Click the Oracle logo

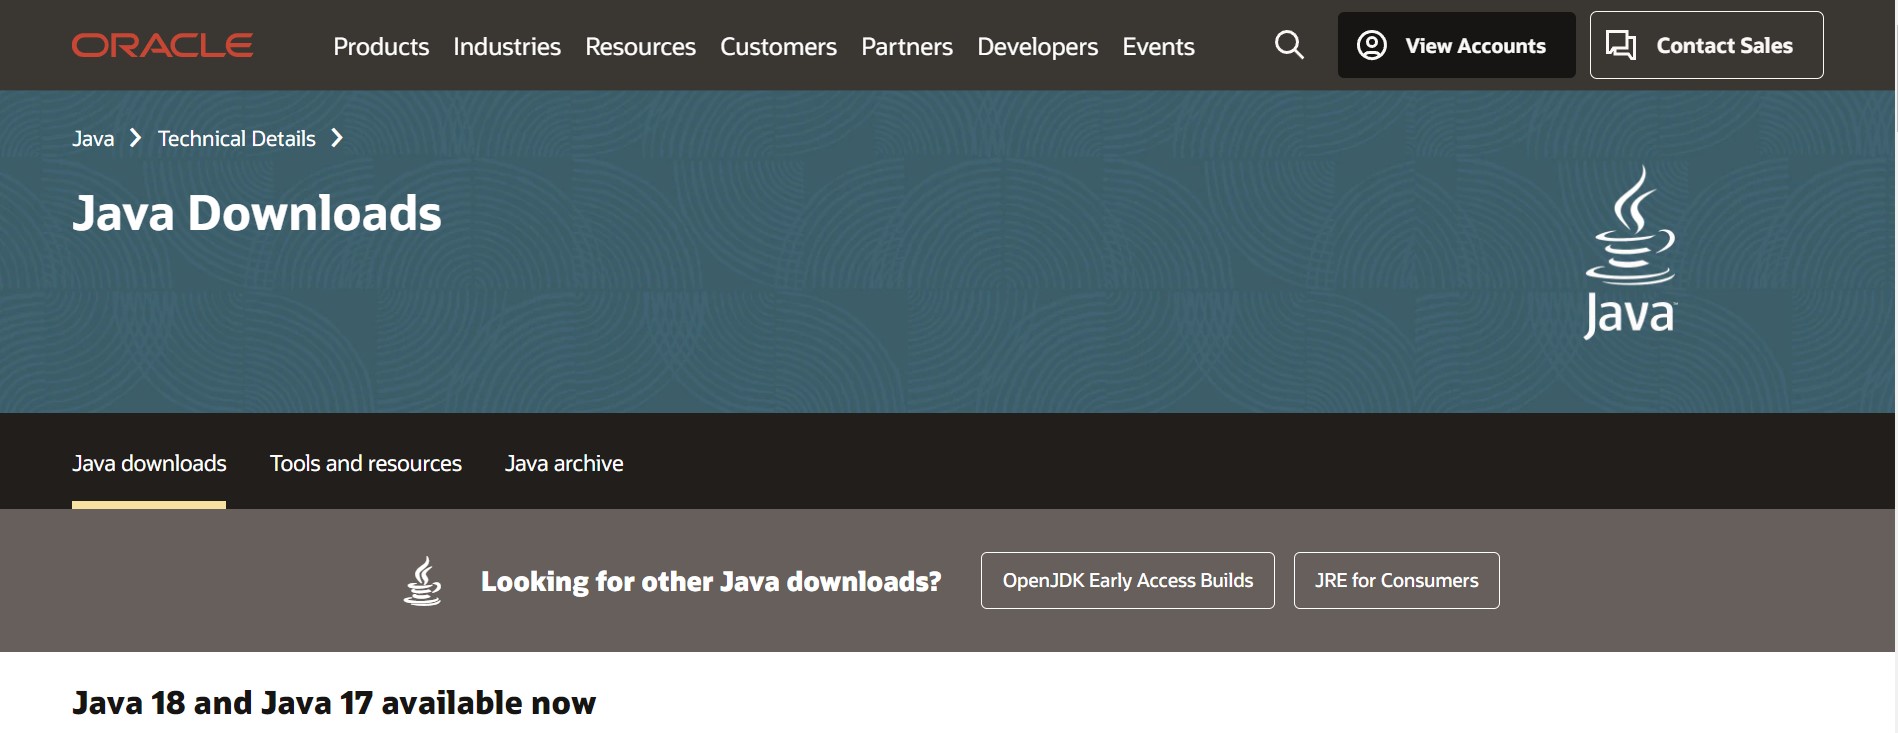[162, 46]
